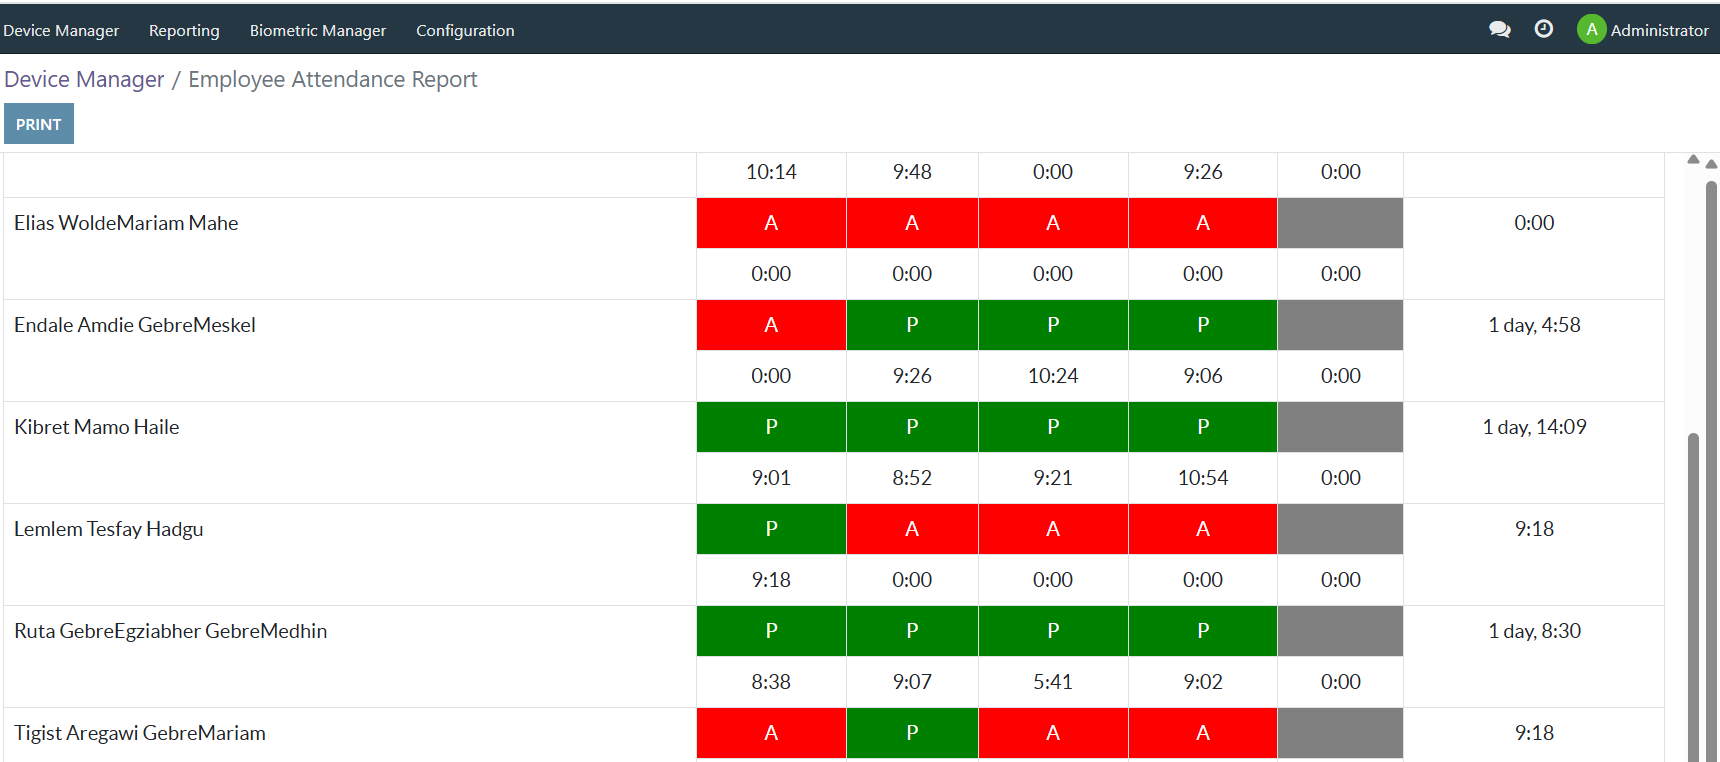Select employee Tigist Aregawi GebreMariam
This screenshot has width=1720, height=762.
tap(140, 733)
